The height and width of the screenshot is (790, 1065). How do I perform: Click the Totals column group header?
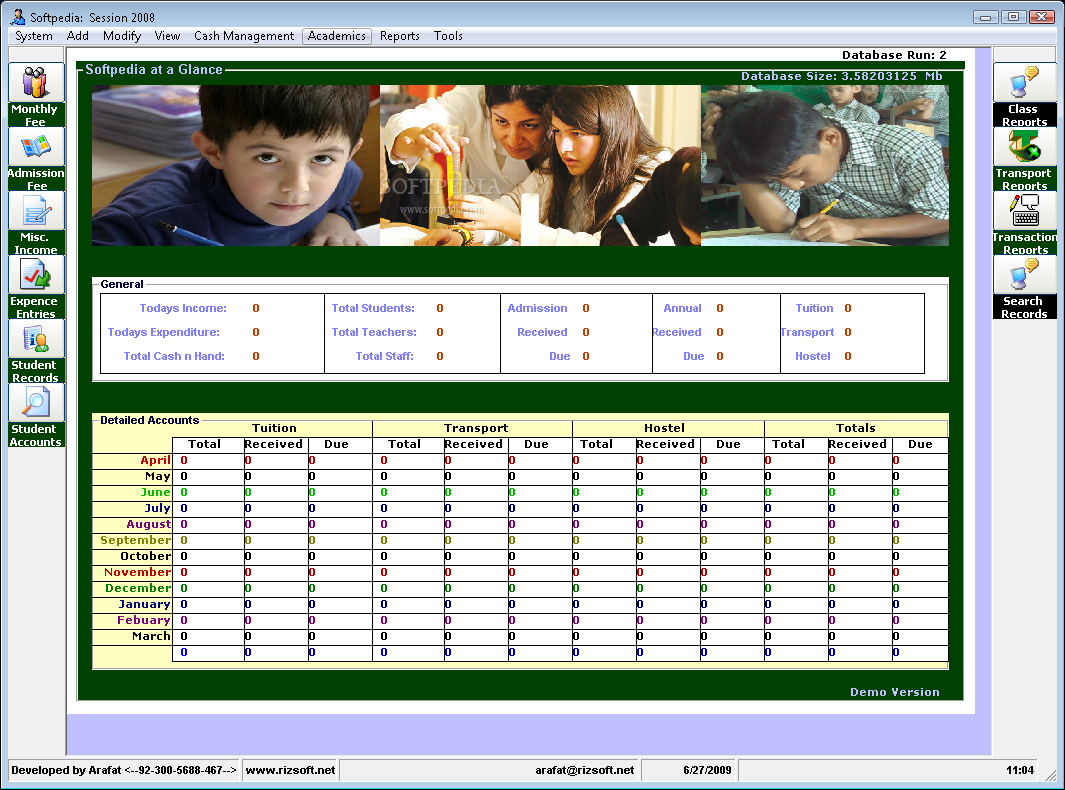click(x=856, y=428)
